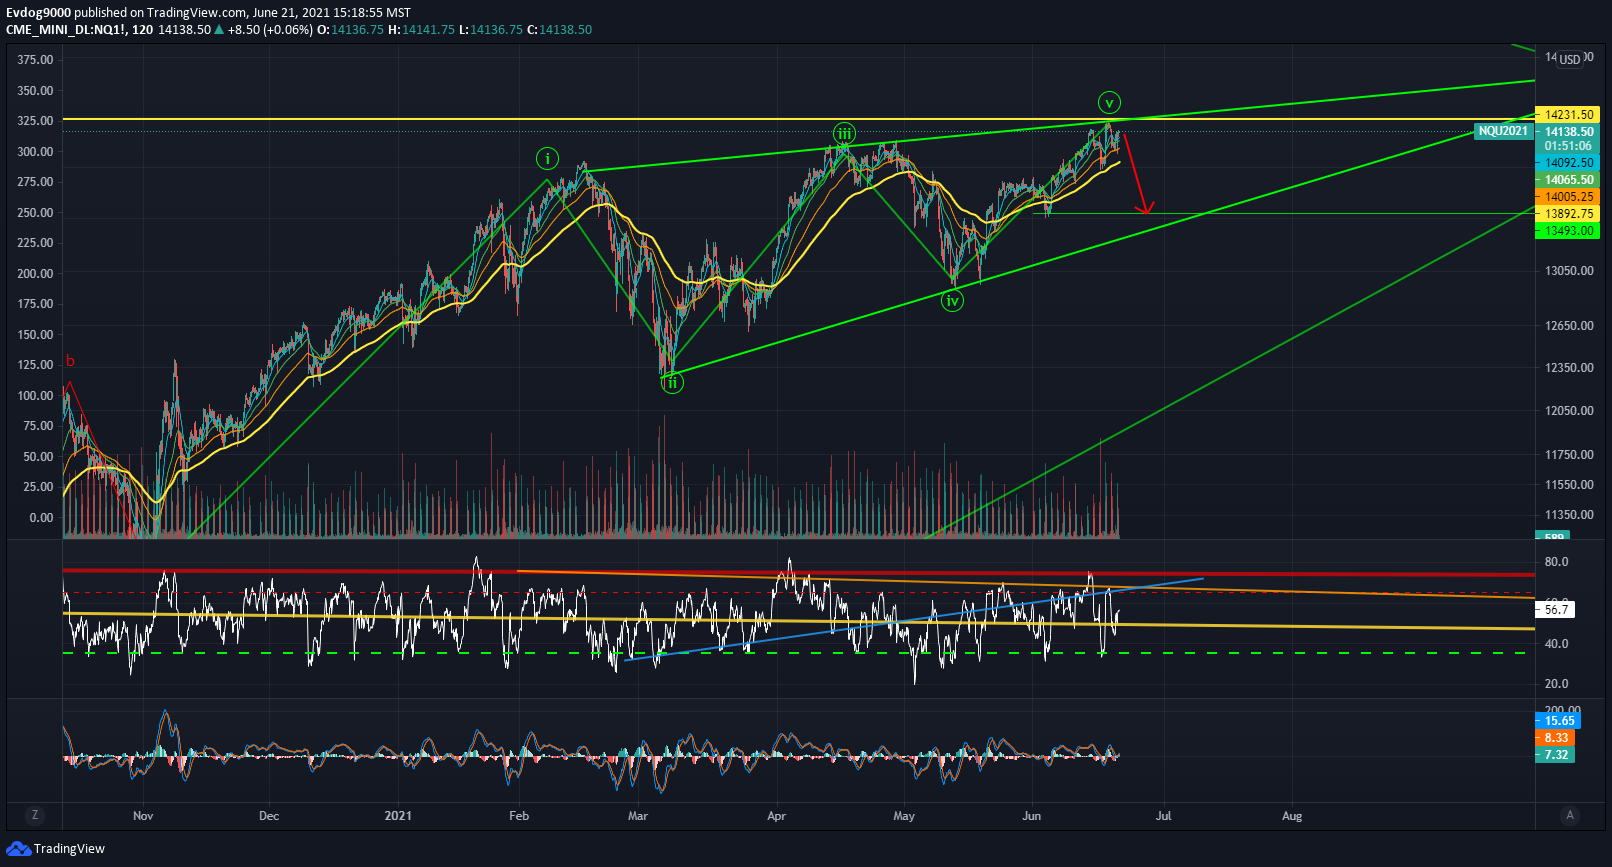Click the Z timezone icon at bottom left

[35, 815]
